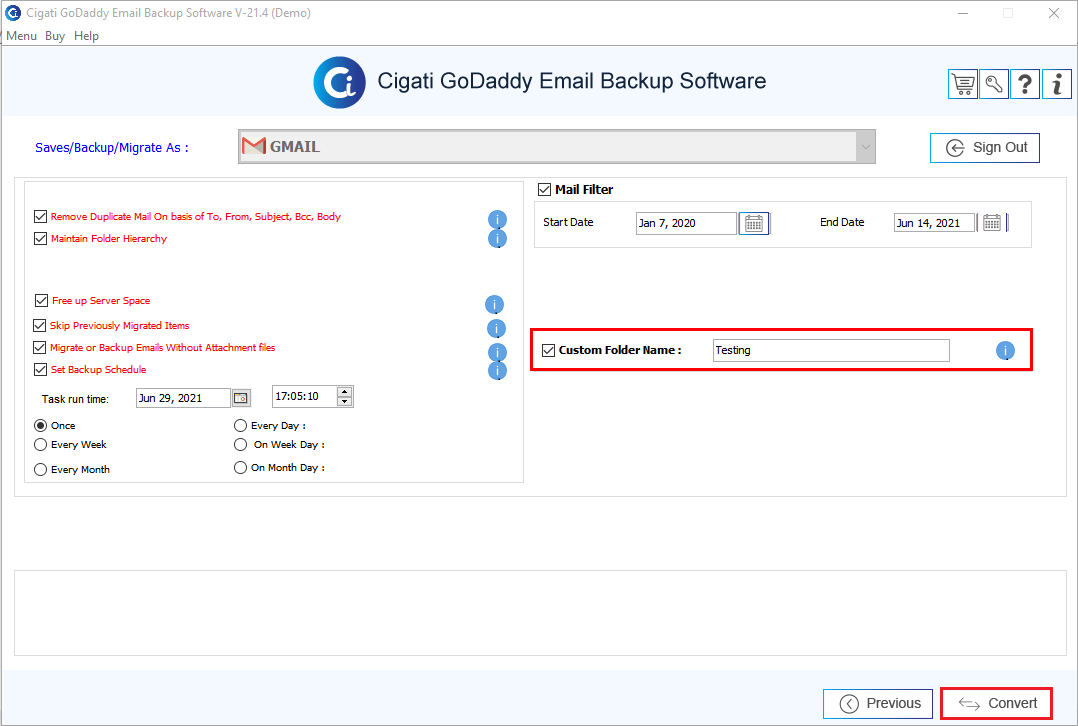The height and width of the screenshot is (726, 1078).
Task: Click the Task run time date field
Action: click(x=184, y=398)
